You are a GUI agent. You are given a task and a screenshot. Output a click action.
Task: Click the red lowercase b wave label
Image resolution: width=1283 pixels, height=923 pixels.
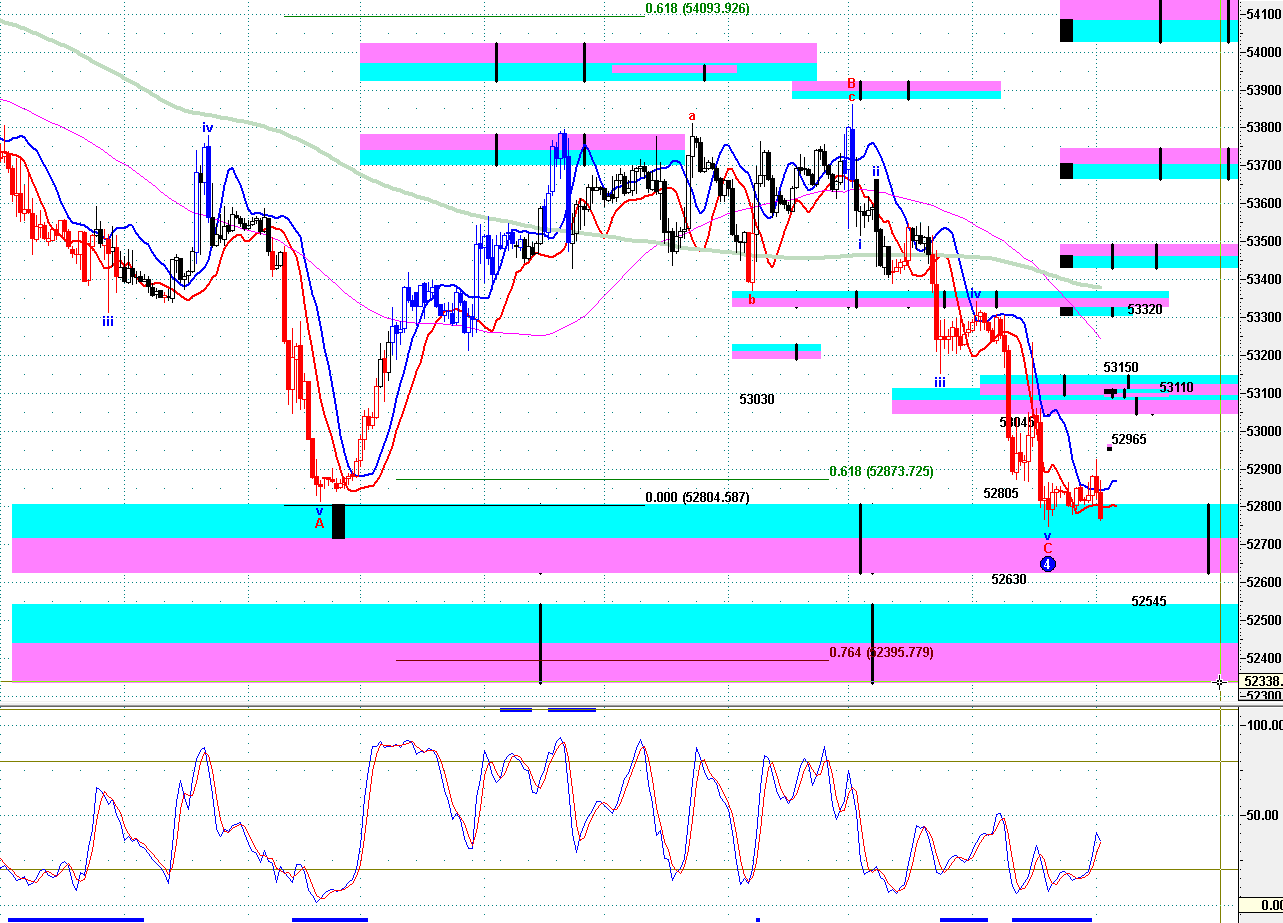pyautogui.click(x=752, y=298)
